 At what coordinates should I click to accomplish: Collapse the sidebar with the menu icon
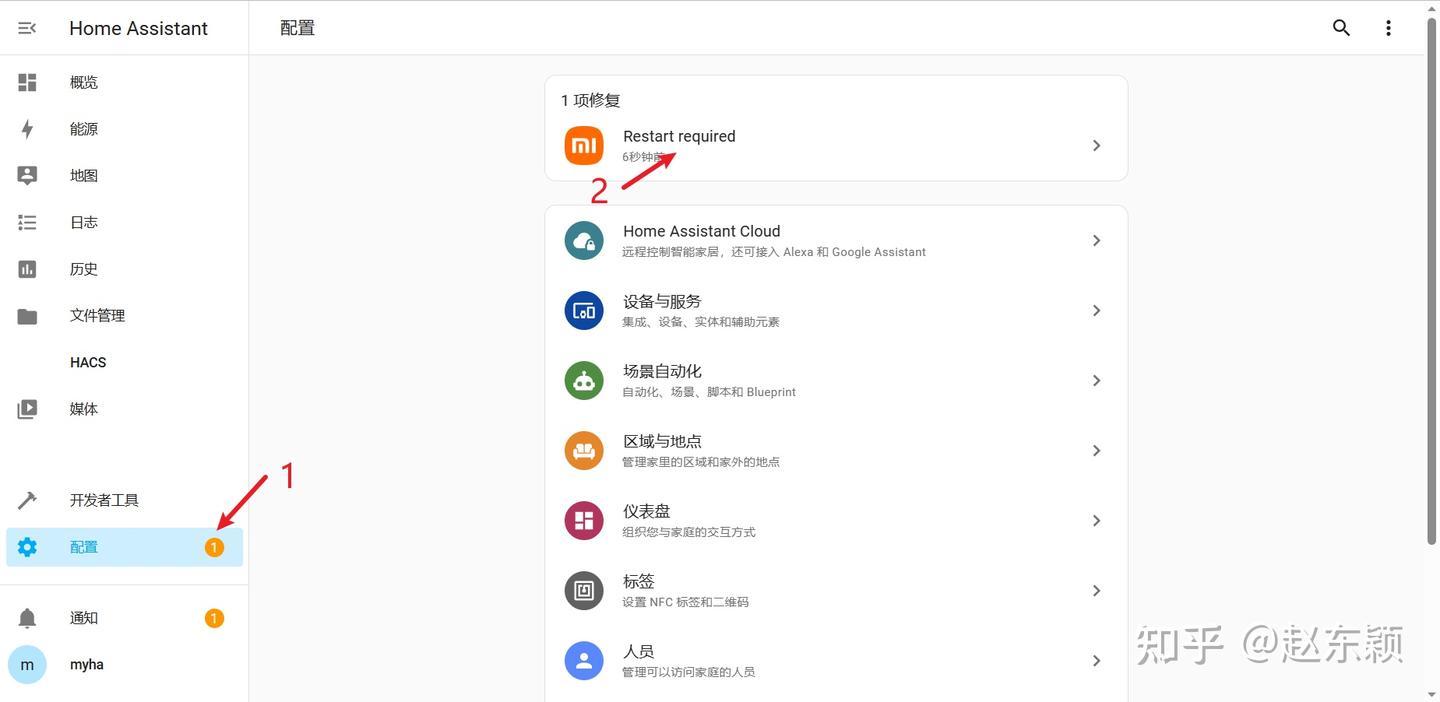point(27,28)
